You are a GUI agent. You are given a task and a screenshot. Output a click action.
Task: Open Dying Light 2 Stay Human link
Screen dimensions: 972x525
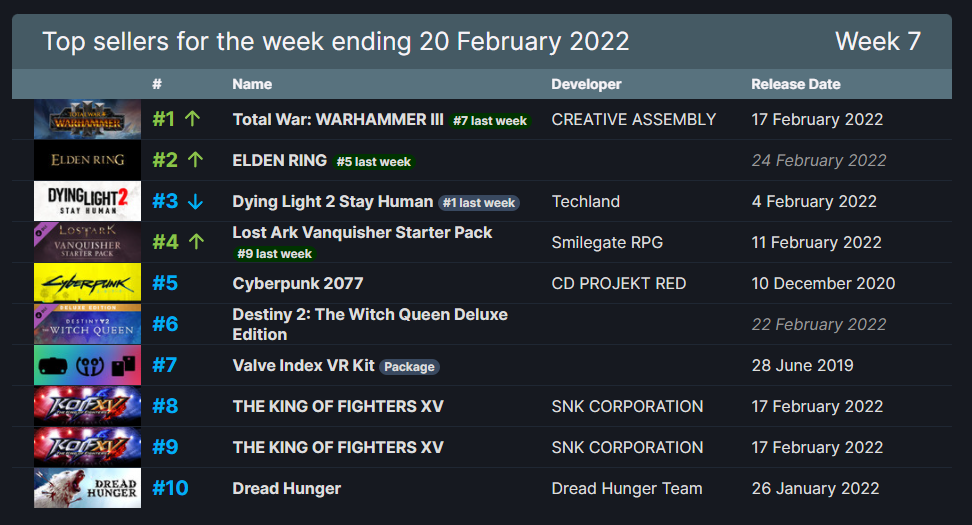pyautogui.click(x=332, y=201)
